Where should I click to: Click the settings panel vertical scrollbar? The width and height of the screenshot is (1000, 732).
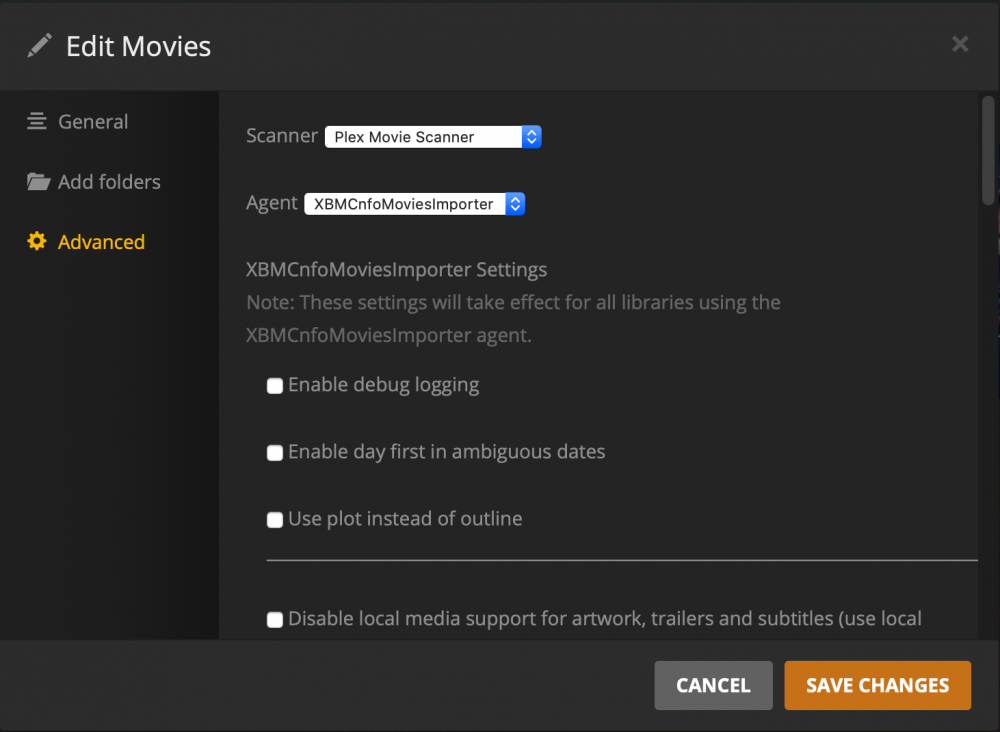coord(988,150)
